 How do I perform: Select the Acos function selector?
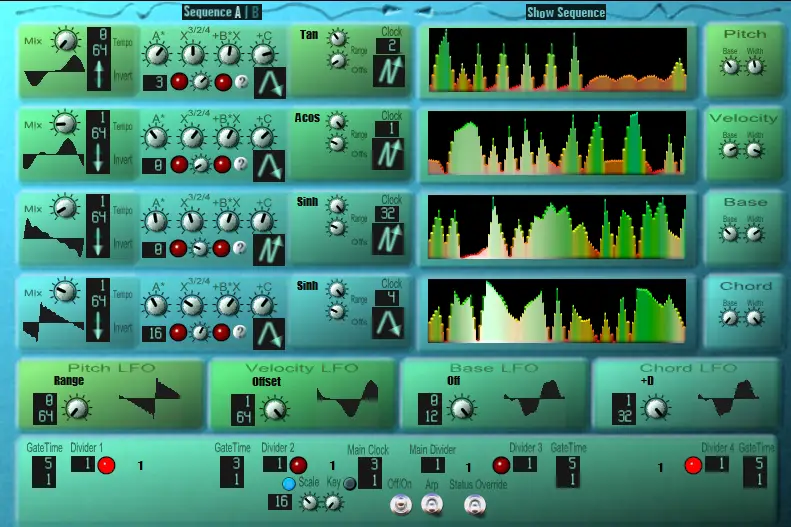coord(307,118)
